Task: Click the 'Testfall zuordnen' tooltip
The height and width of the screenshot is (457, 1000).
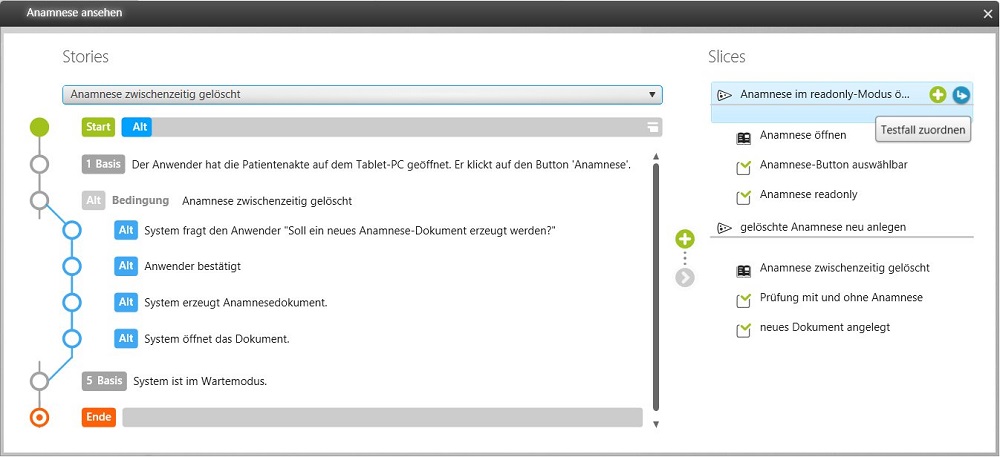Action: coord(923,130)
